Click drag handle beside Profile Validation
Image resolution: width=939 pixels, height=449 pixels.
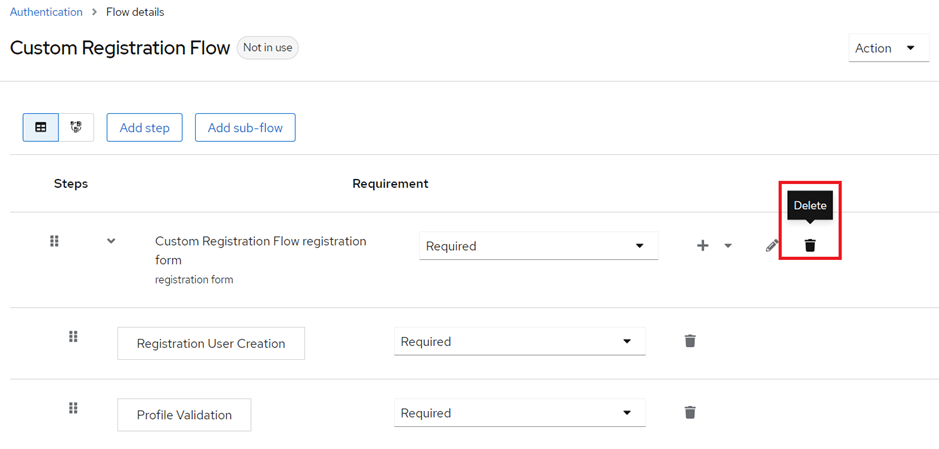point(73,408)
